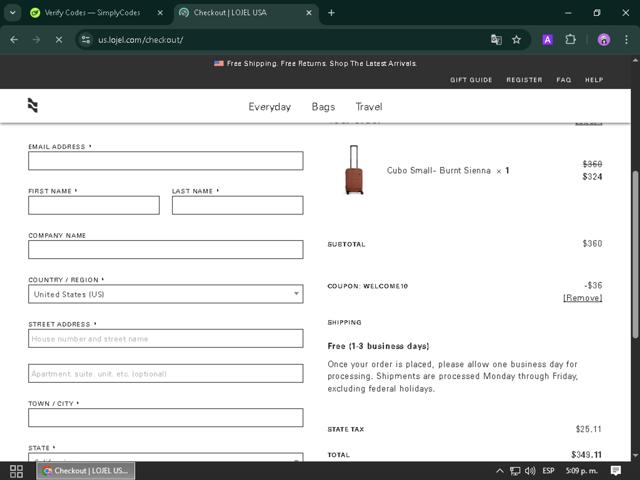Click the Cubo Small- Burnt Sienna product name
The height and width of the screenshot is (480, 640).
[x=438, y=171]
